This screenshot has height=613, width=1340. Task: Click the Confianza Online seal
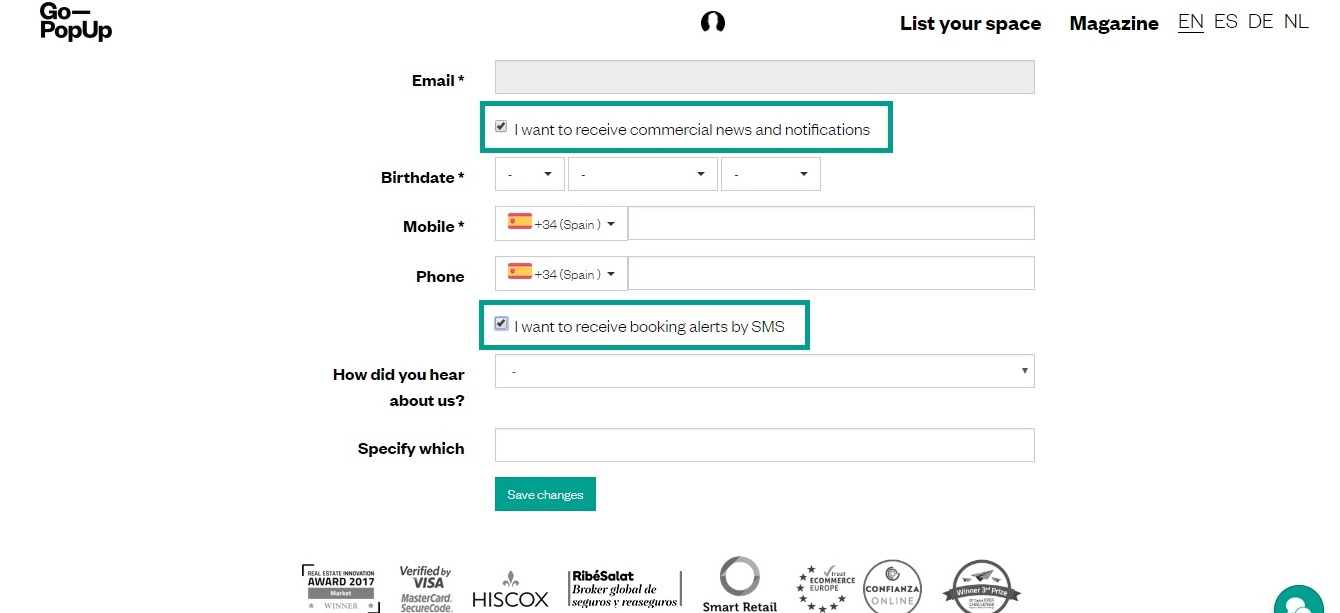891,587
